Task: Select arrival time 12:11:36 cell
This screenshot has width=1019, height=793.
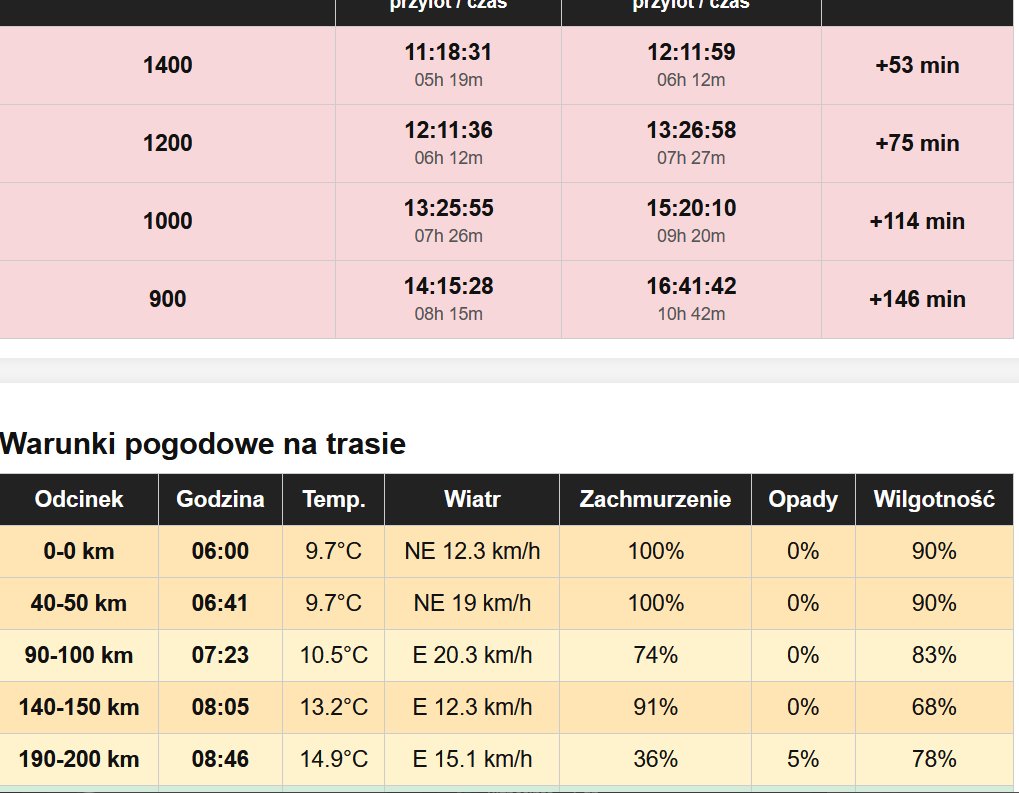Action: [448, 143]
